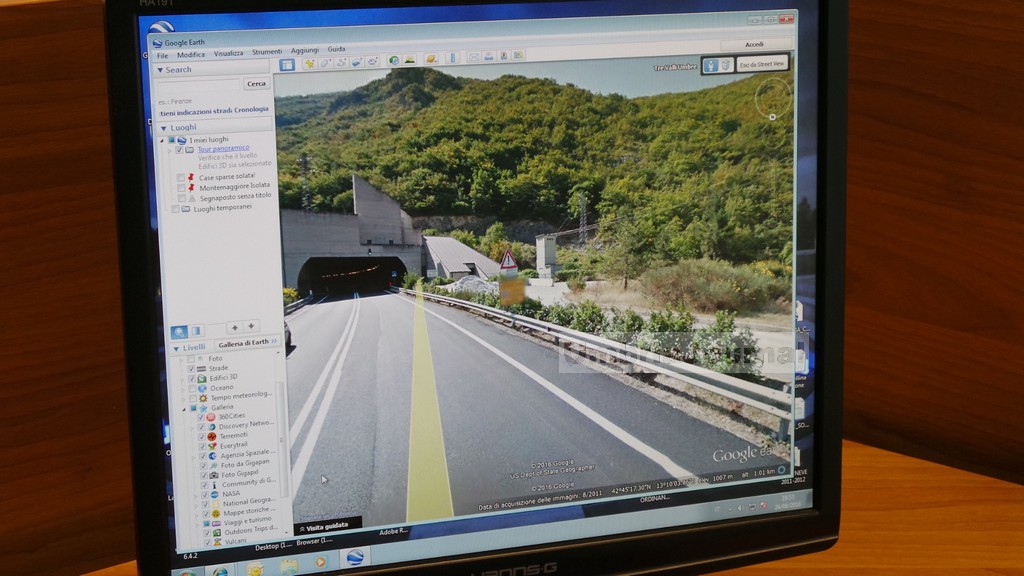Click the search text input field
Screen dimensions: 1024x576
[x=199, y=85]
